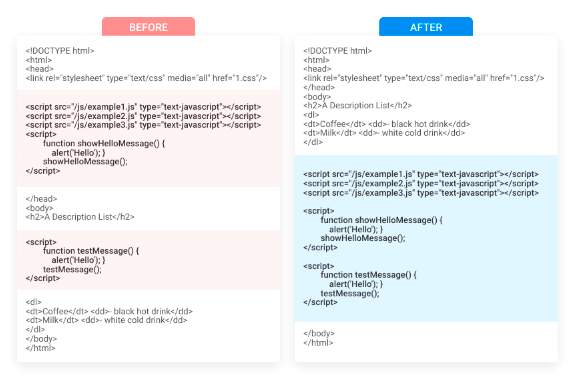
Task: Click the example3.js script line in BEFORE panel
Action: coord(143,125)
